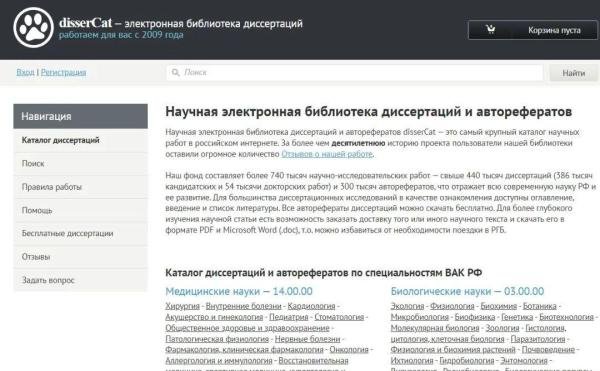Screen dimensions: 600x371
Task: Click the shopping cart icon
Action: click(x=490, y=29)
